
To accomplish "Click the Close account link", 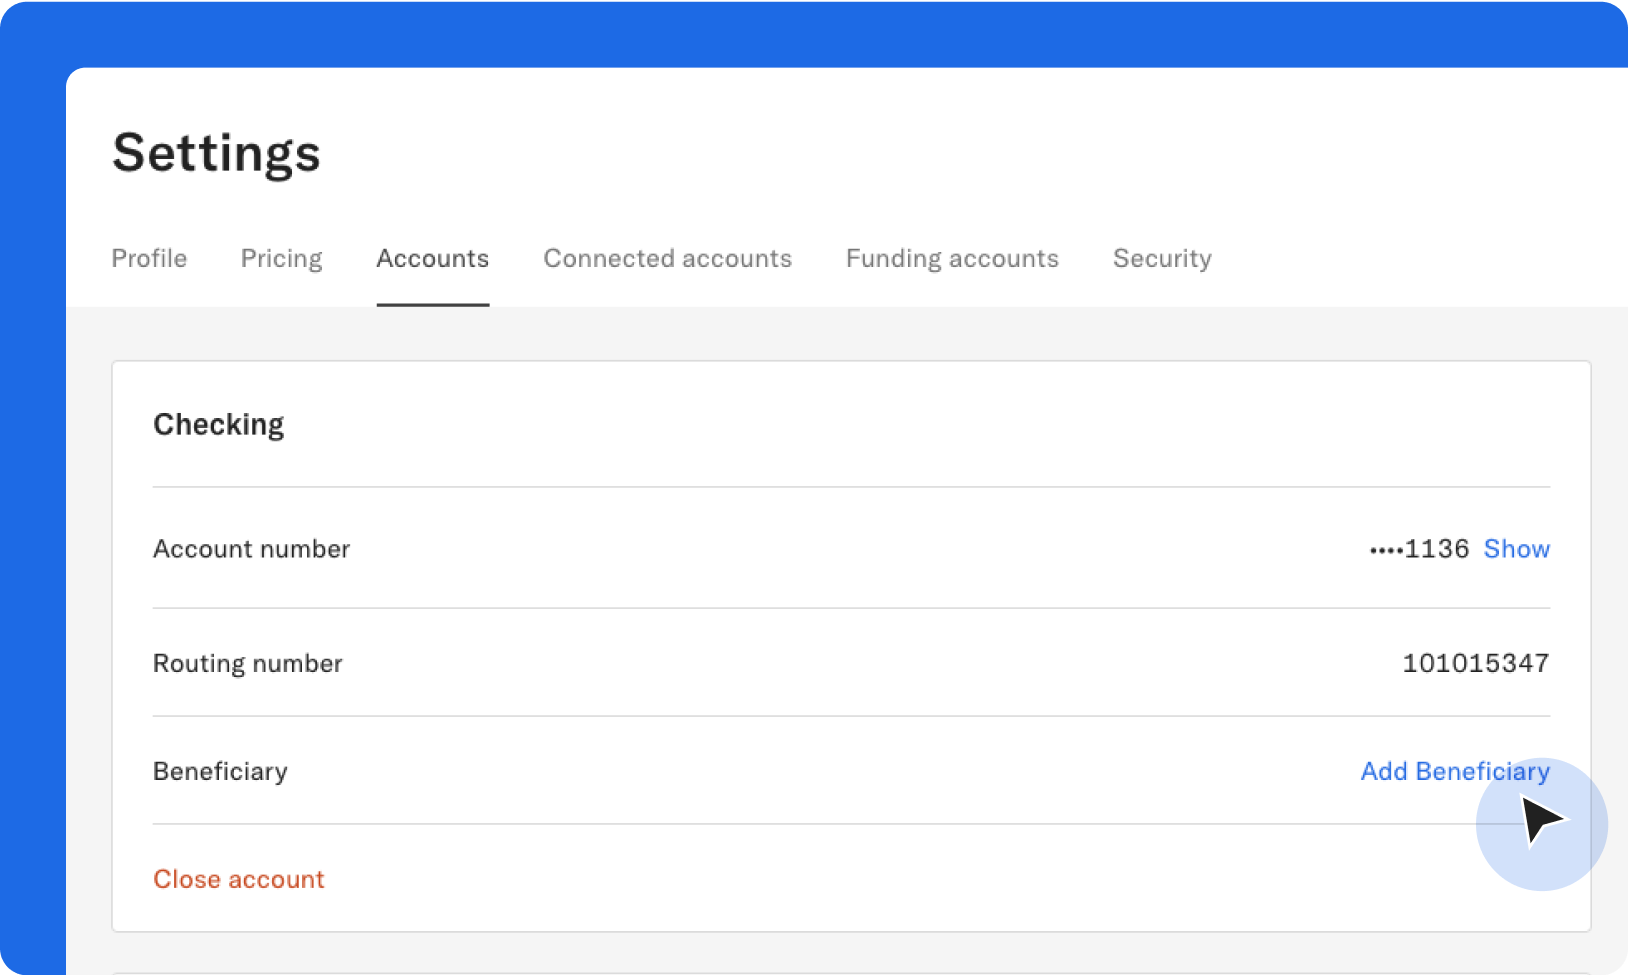I will point(239,879).
